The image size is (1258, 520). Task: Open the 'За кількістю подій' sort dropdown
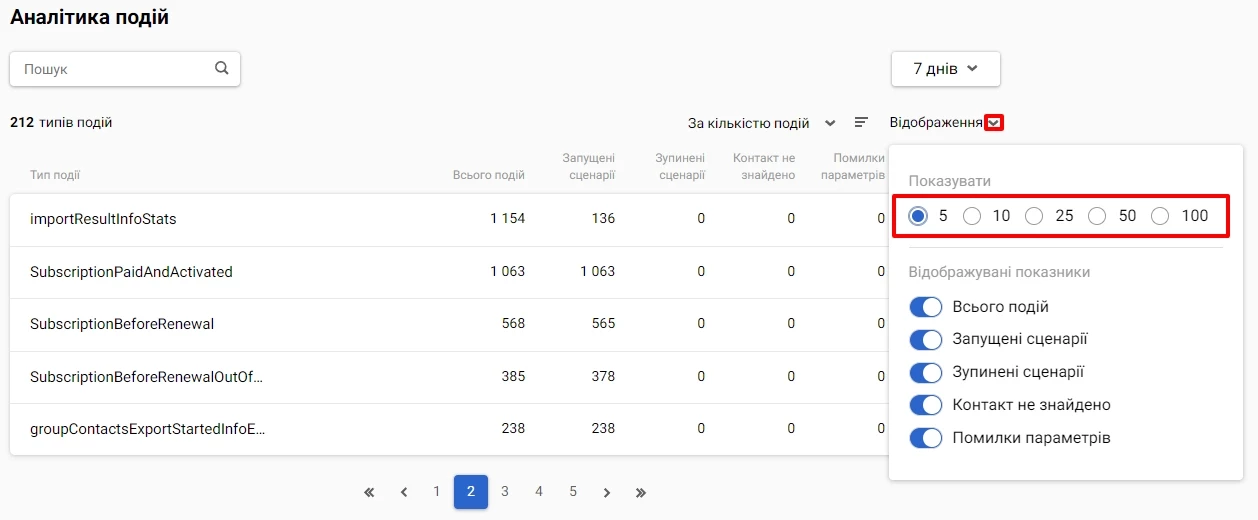(762, 123)
